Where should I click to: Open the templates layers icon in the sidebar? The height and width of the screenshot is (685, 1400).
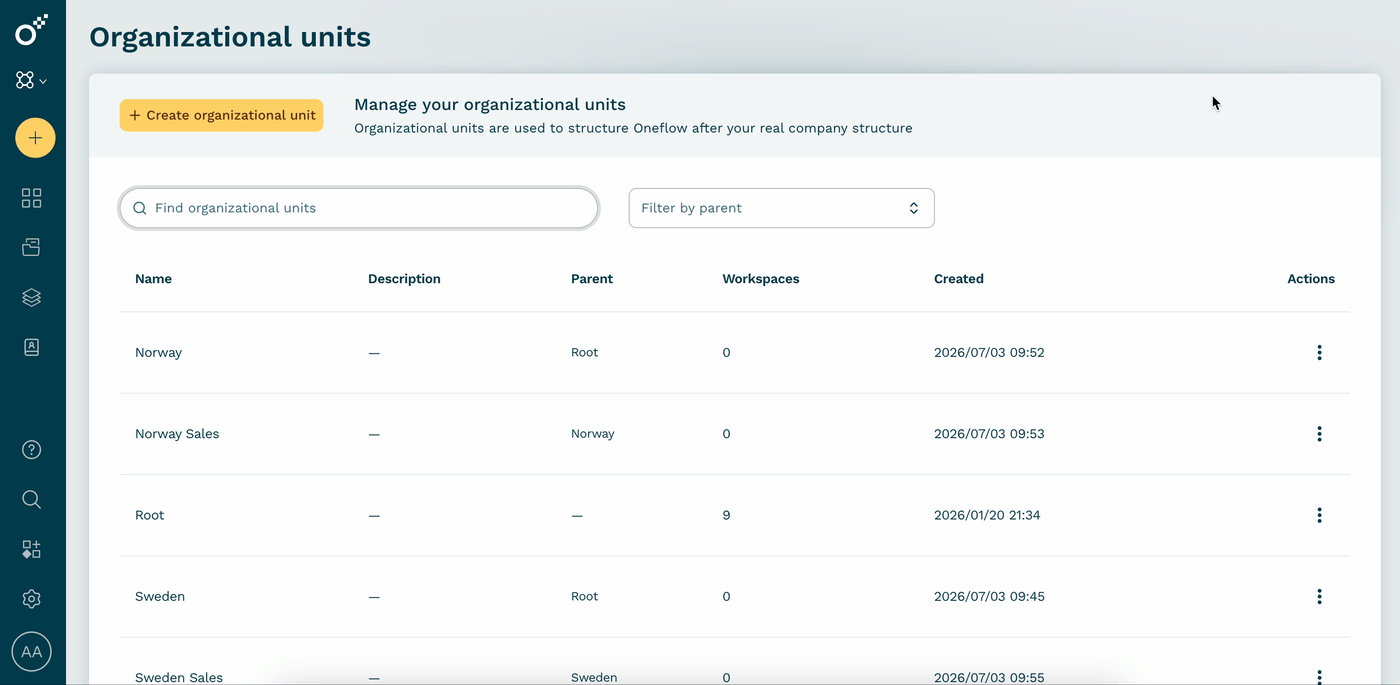[31, 297]
